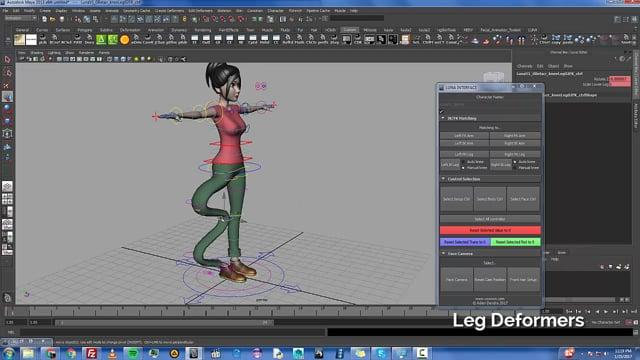Viewport: 640px width, 360px height.
Task: Select the arrow Select tool in left toolbox
Action: click(x=7, y=60)
